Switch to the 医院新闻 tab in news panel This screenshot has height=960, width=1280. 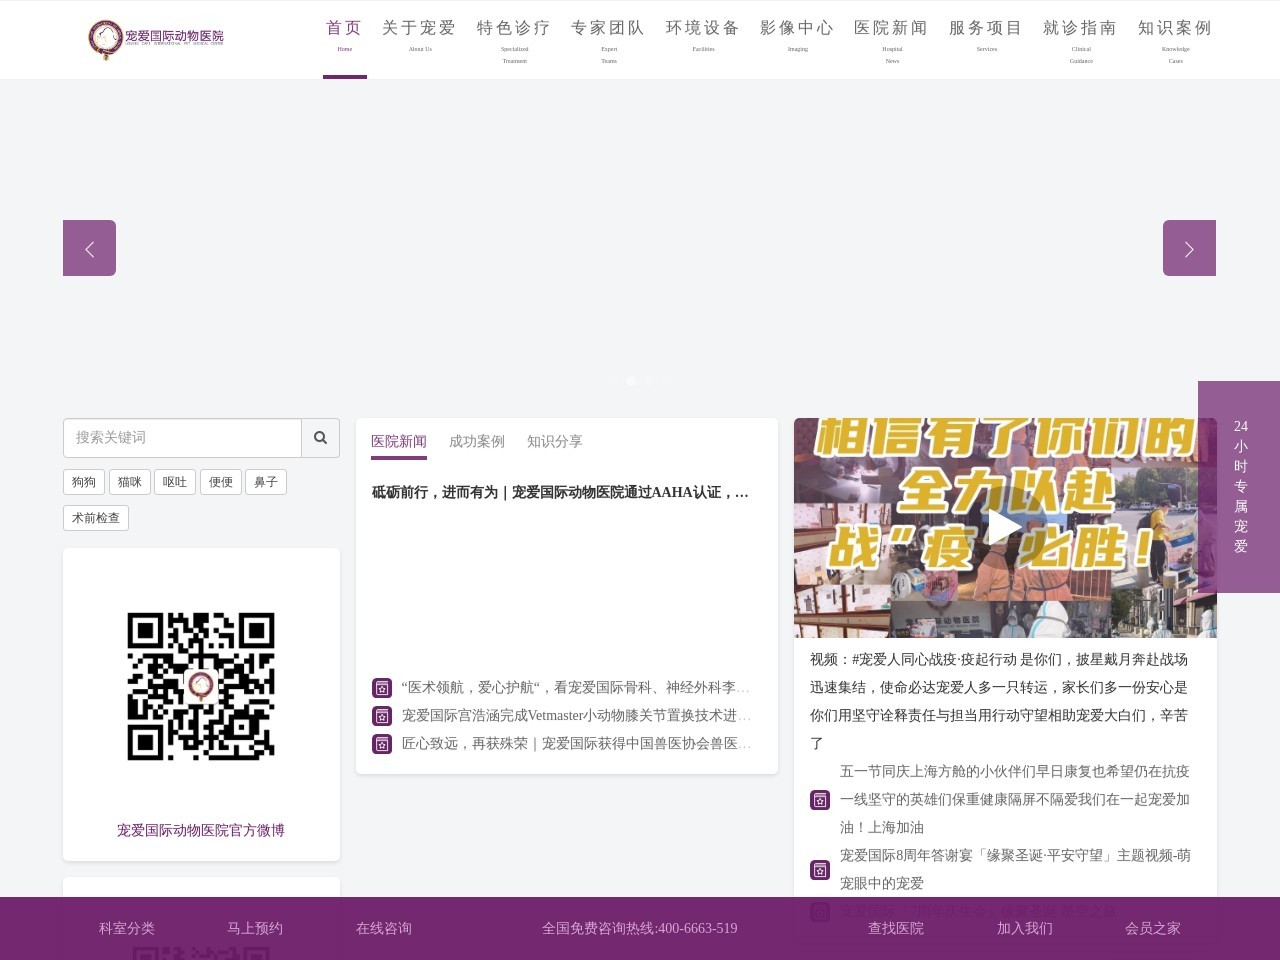click(399, 442)
